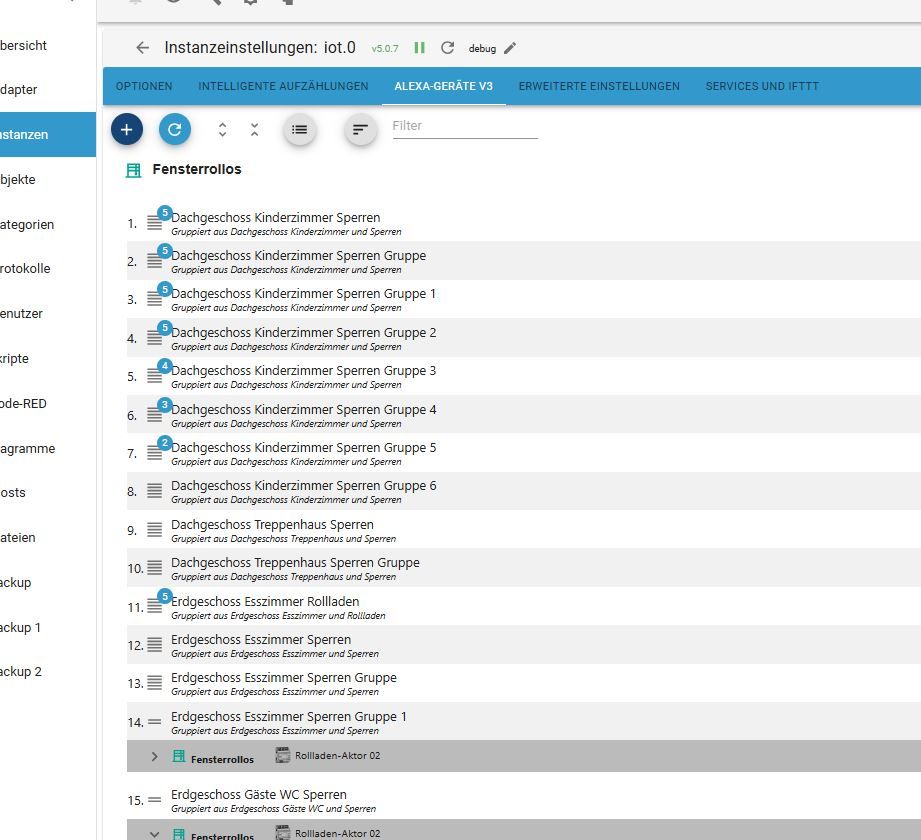921x840 pixels.
Task: Open the Dateien sidebar item
Action: tap(48, 537)
